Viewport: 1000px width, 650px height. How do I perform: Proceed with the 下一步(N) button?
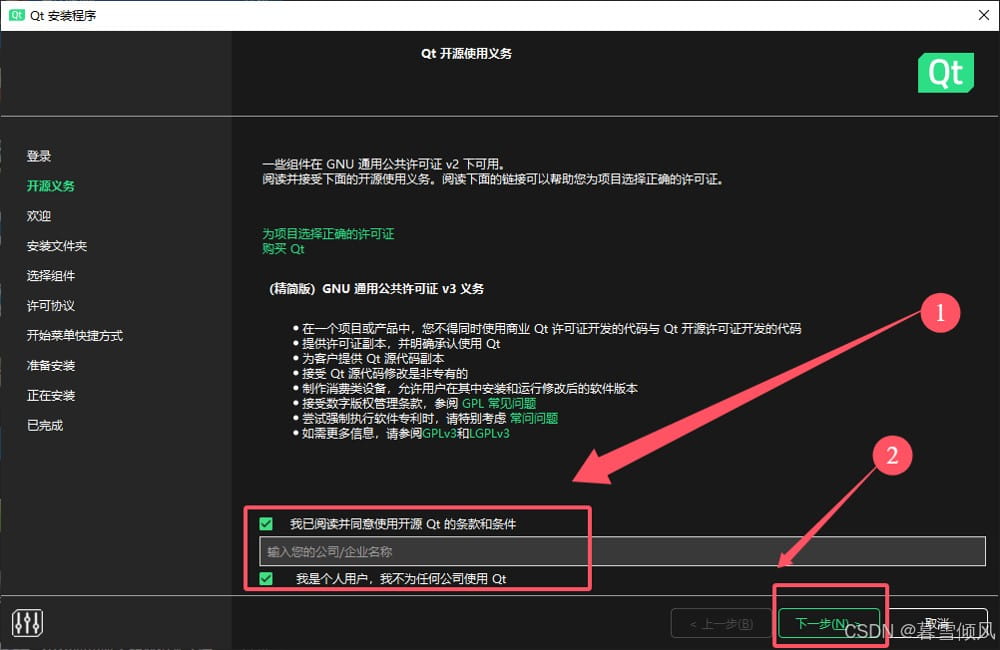[828, 623]
